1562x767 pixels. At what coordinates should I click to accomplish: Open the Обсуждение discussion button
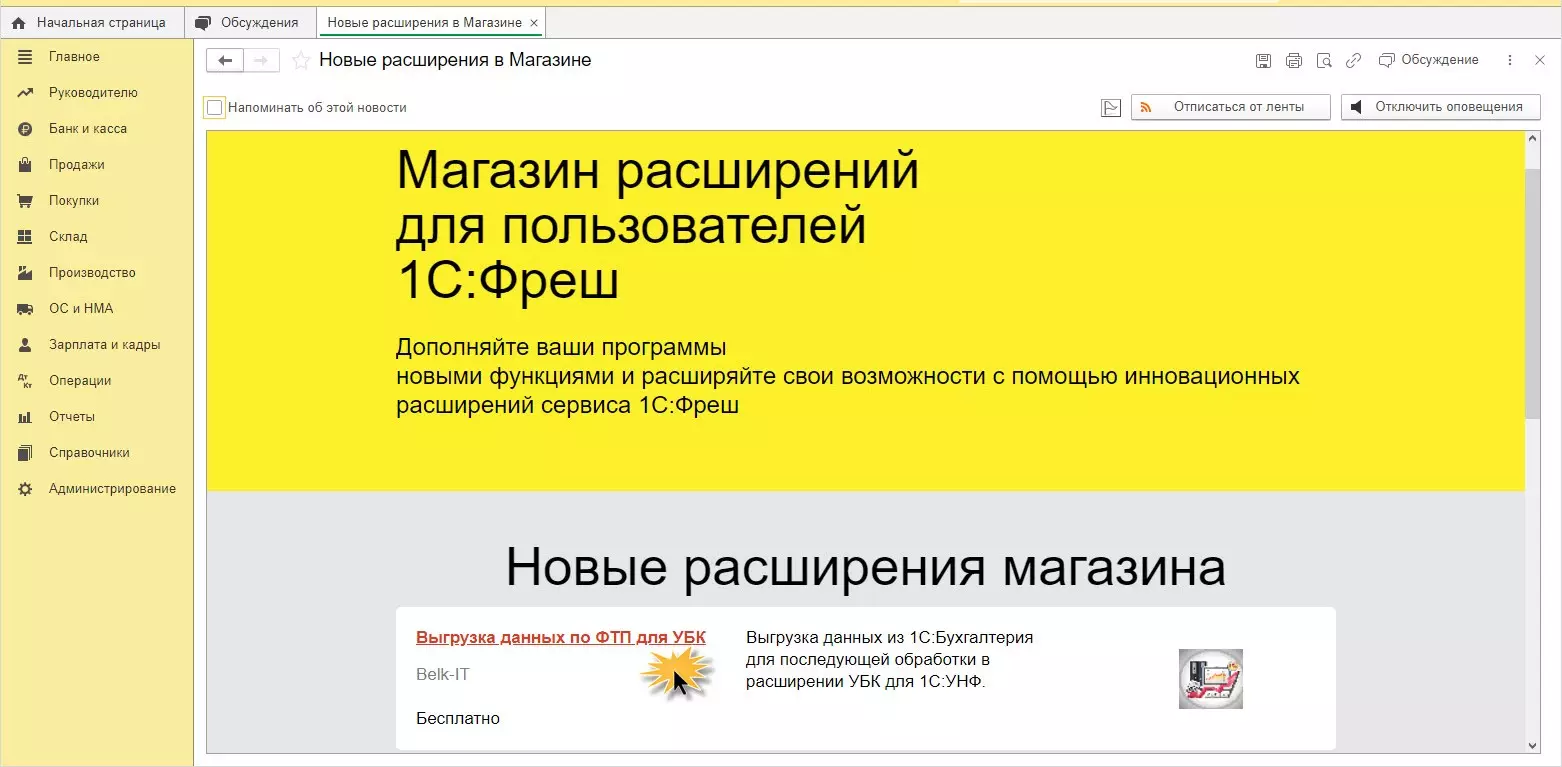click(x=1428, y=60)
